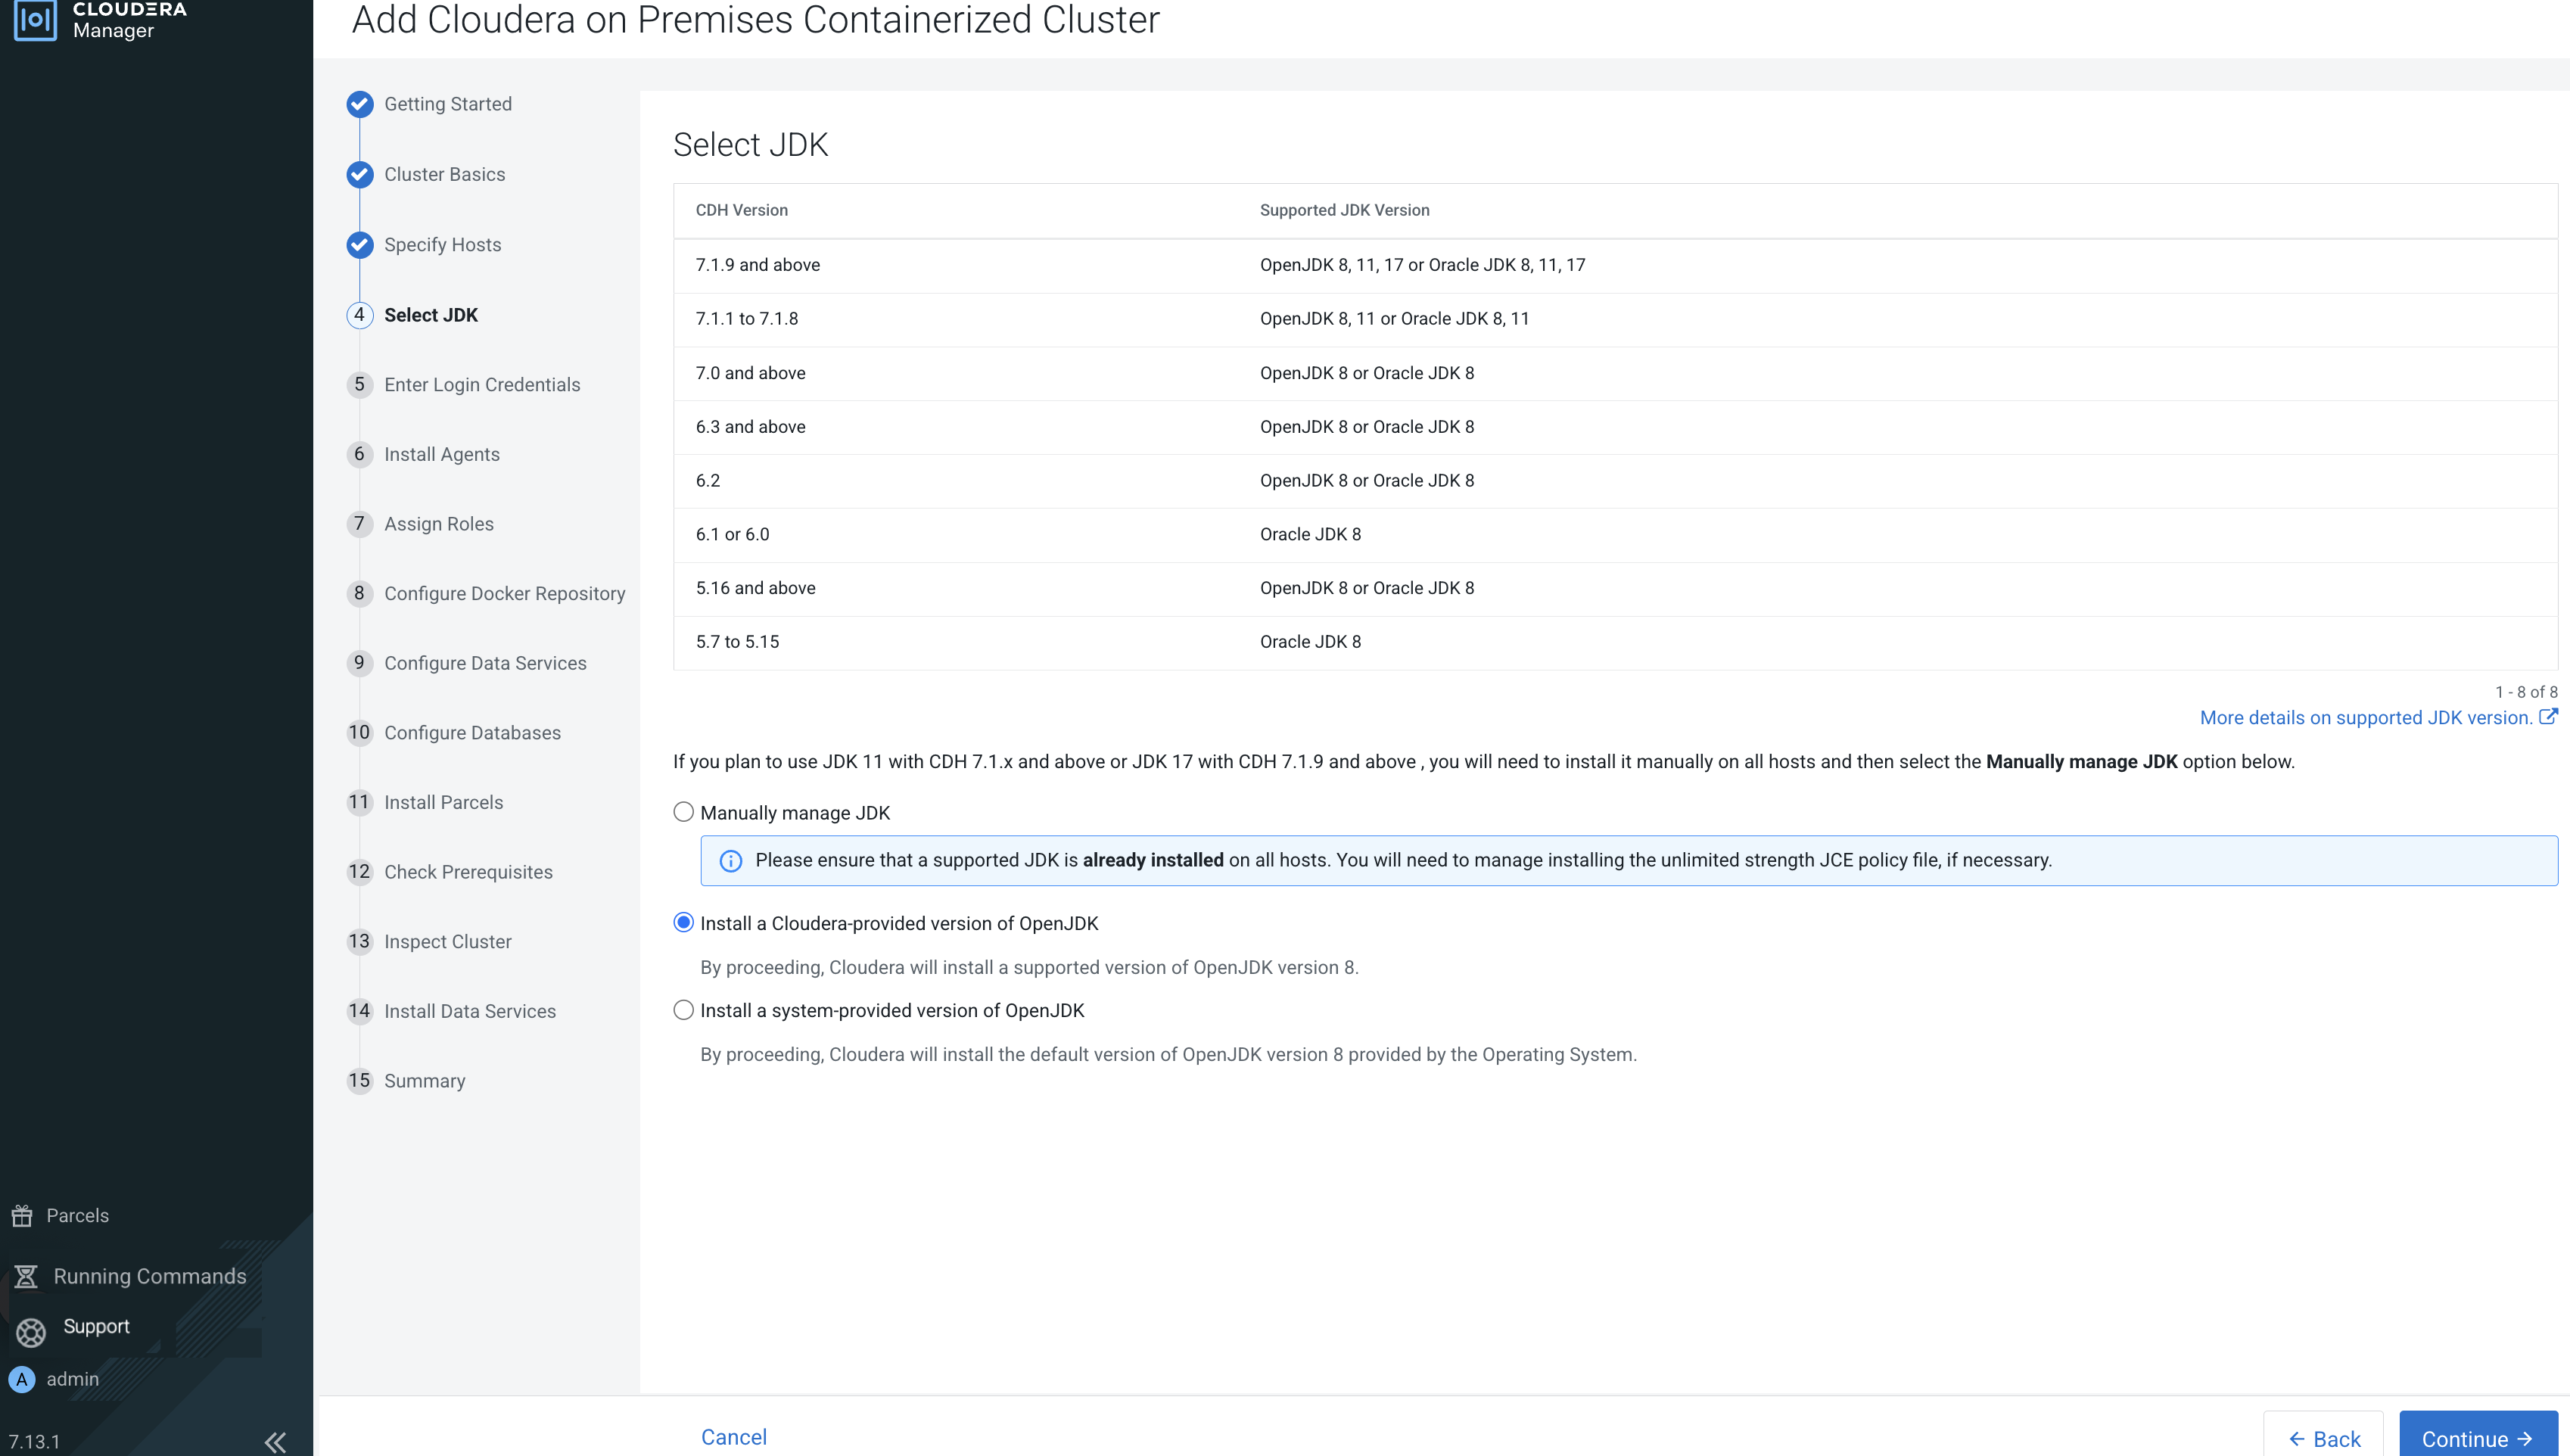Image resolution: width=2570 pixels, height=1456 pixels.
Task: Click the Support lifebuoy icon
Action: pos(31,1332)
